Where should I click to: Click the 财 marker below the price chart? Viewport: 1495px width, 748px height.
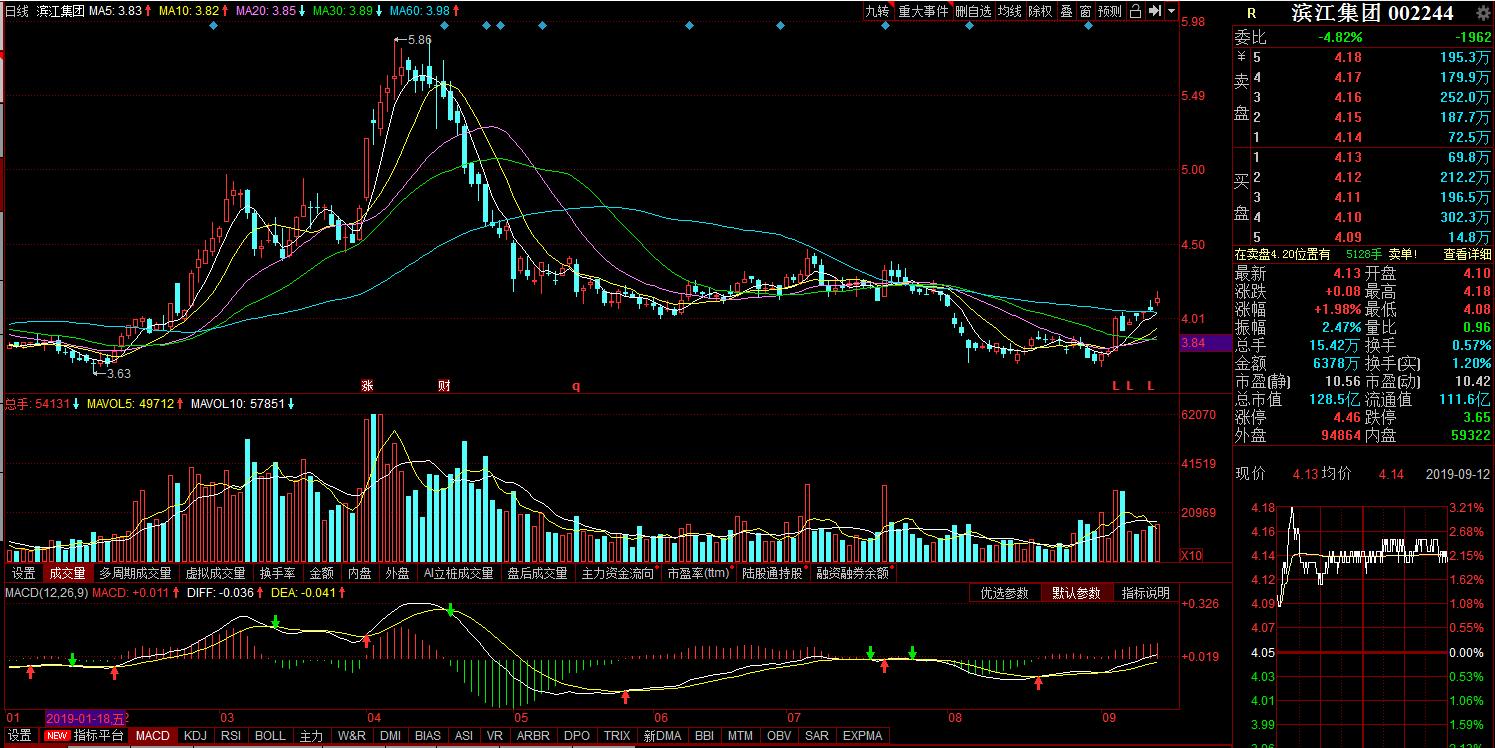point(443,385)
